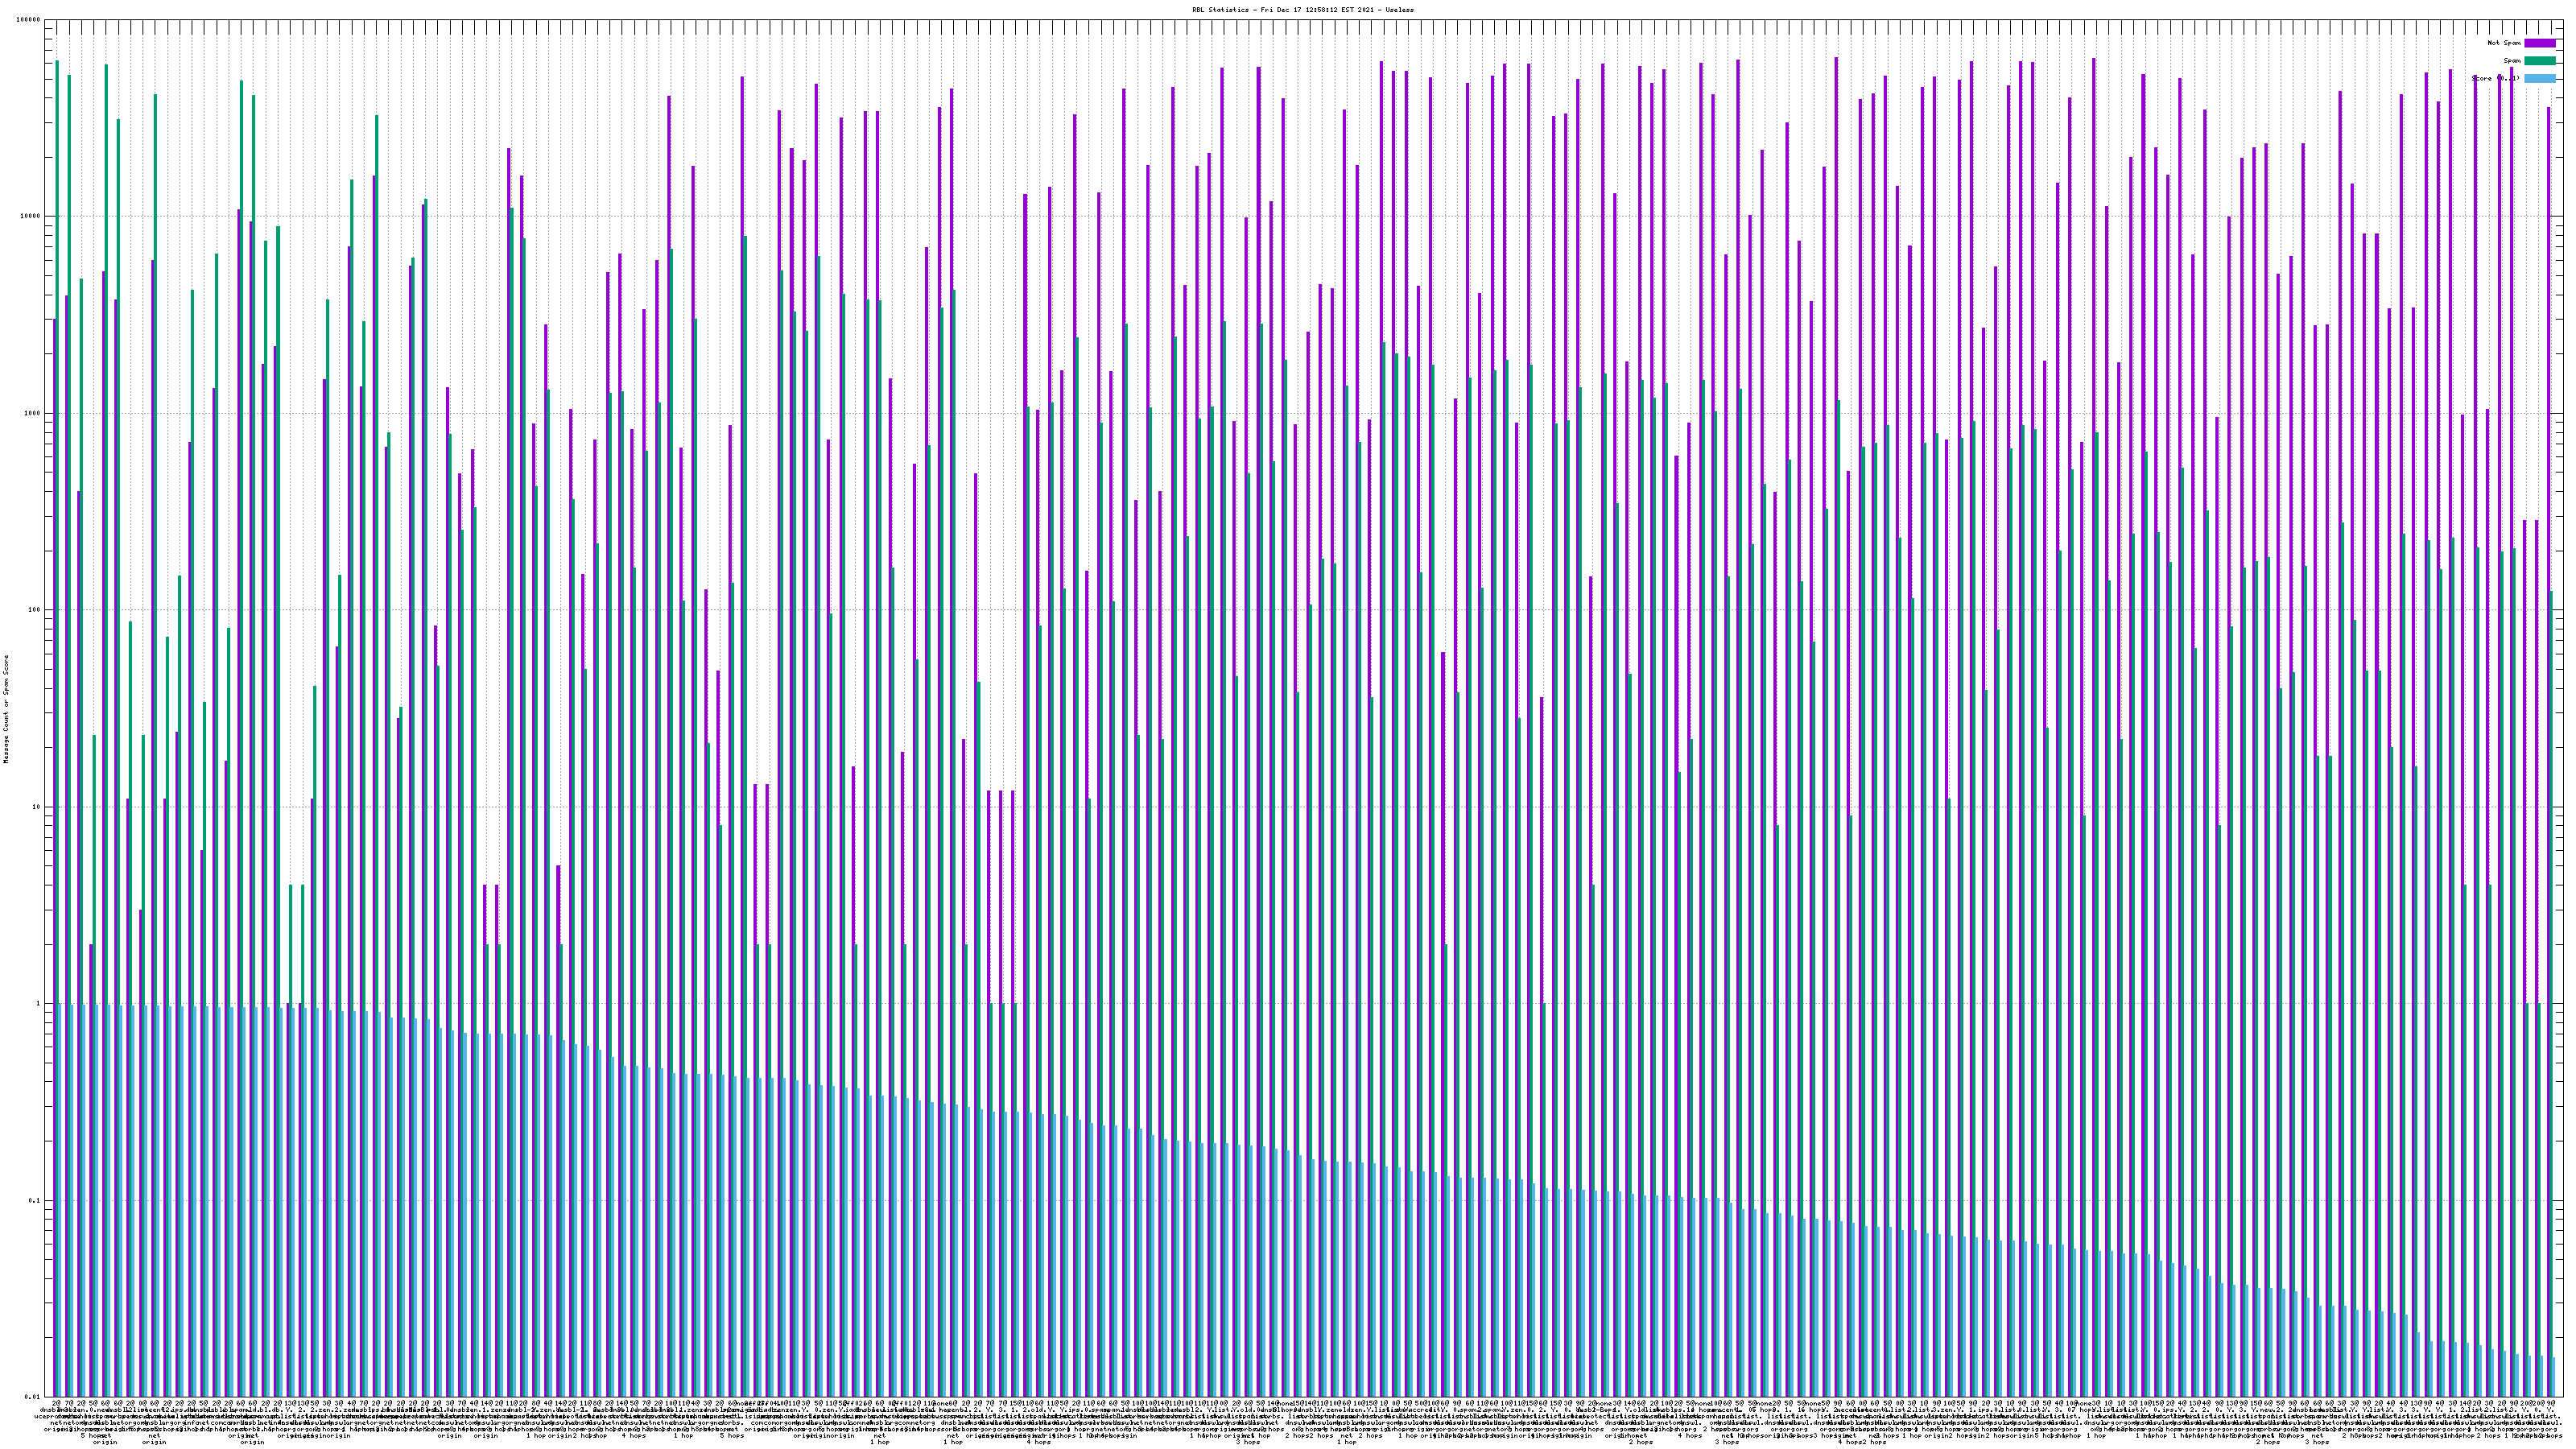The height and width of the screenshot is (1449, 2576).
Task: Click the RBL Statistics chart title
Action: pos(1302,9)
